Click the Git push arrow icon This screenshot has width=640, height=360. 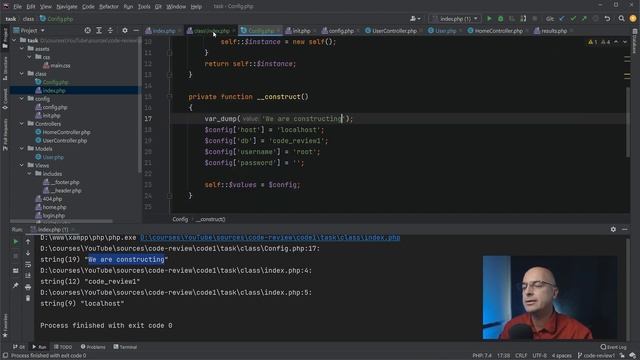[x=584, y=19]
